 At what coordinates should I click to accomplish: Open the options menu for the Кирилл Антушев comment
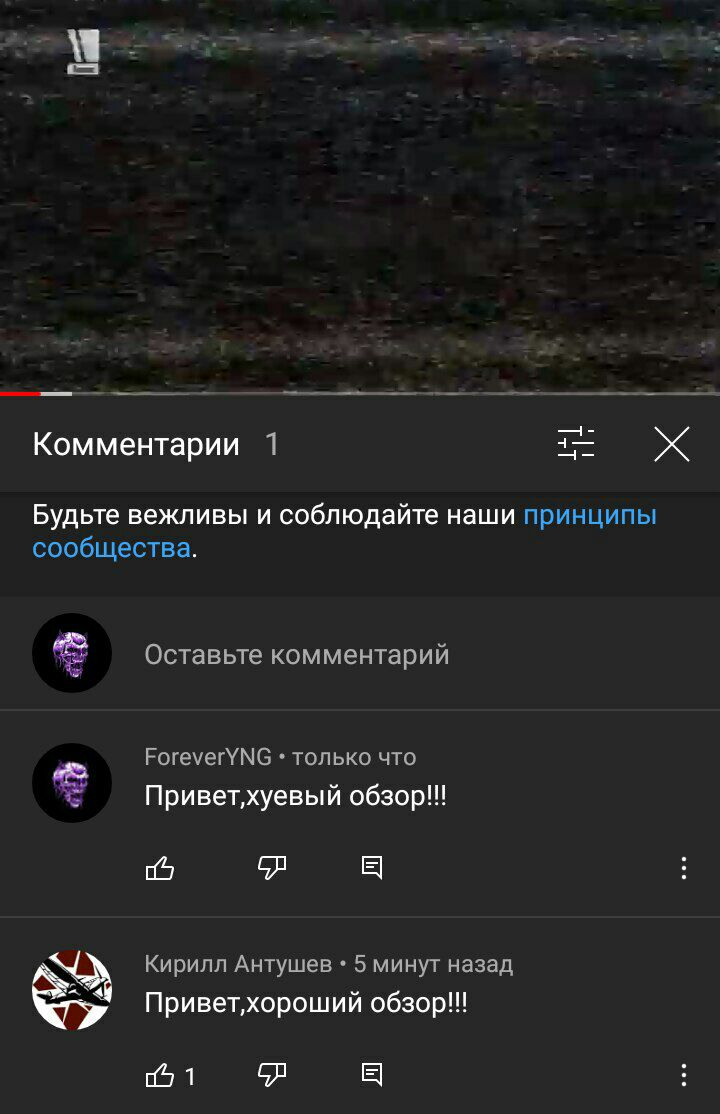[684, 1075]
